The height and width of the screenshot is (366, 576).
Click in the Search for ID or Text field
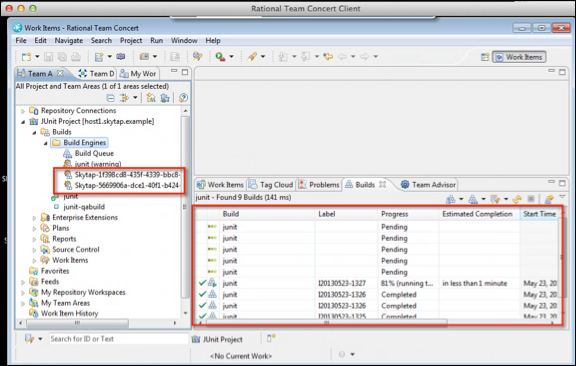tap(118, 339)
